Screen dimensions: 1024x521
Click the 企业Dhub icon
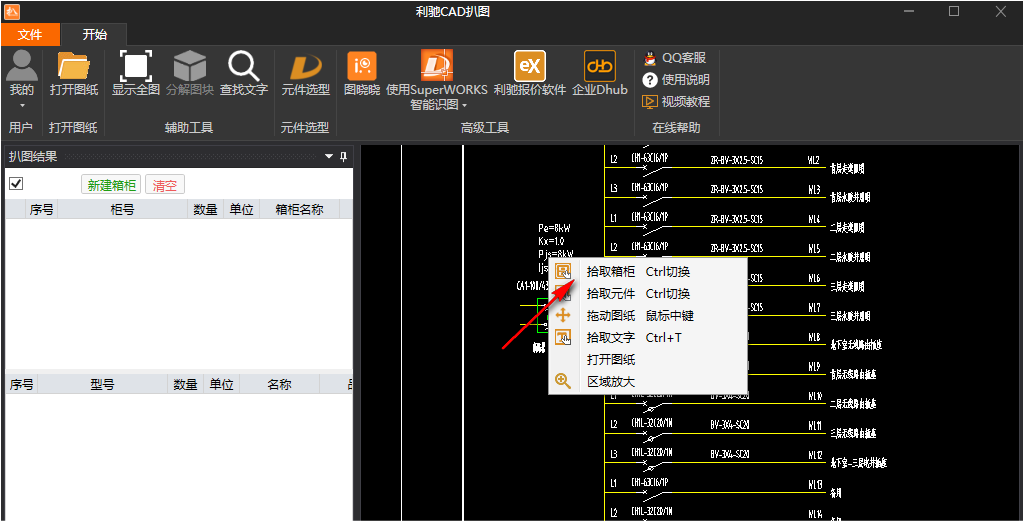pyautogui.click(x=599, y=68)
